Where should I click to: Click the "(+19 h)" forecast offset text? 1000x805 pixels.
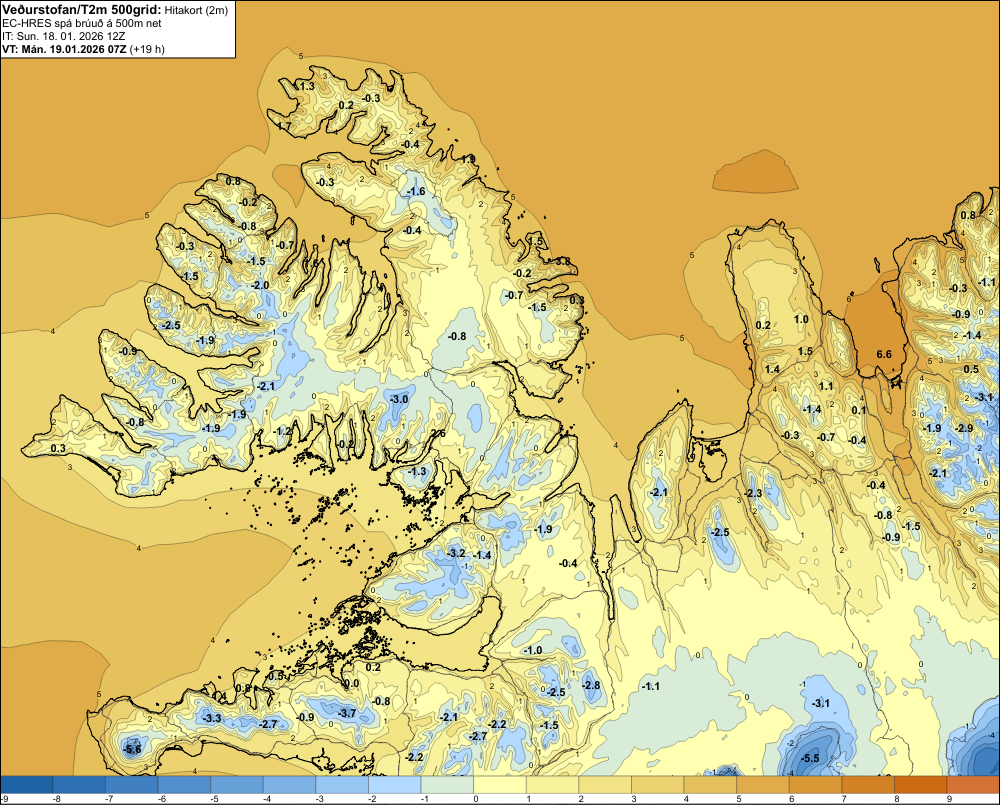coord(147,49)
